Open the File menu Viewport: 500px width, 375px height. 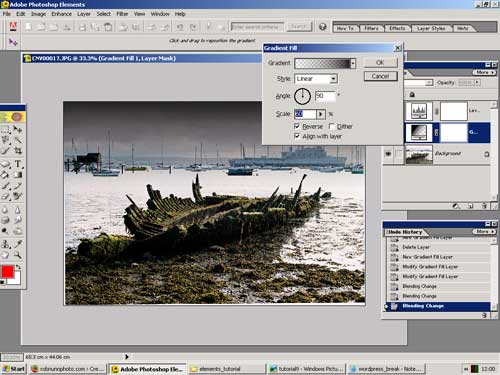[x=7, y=14]
